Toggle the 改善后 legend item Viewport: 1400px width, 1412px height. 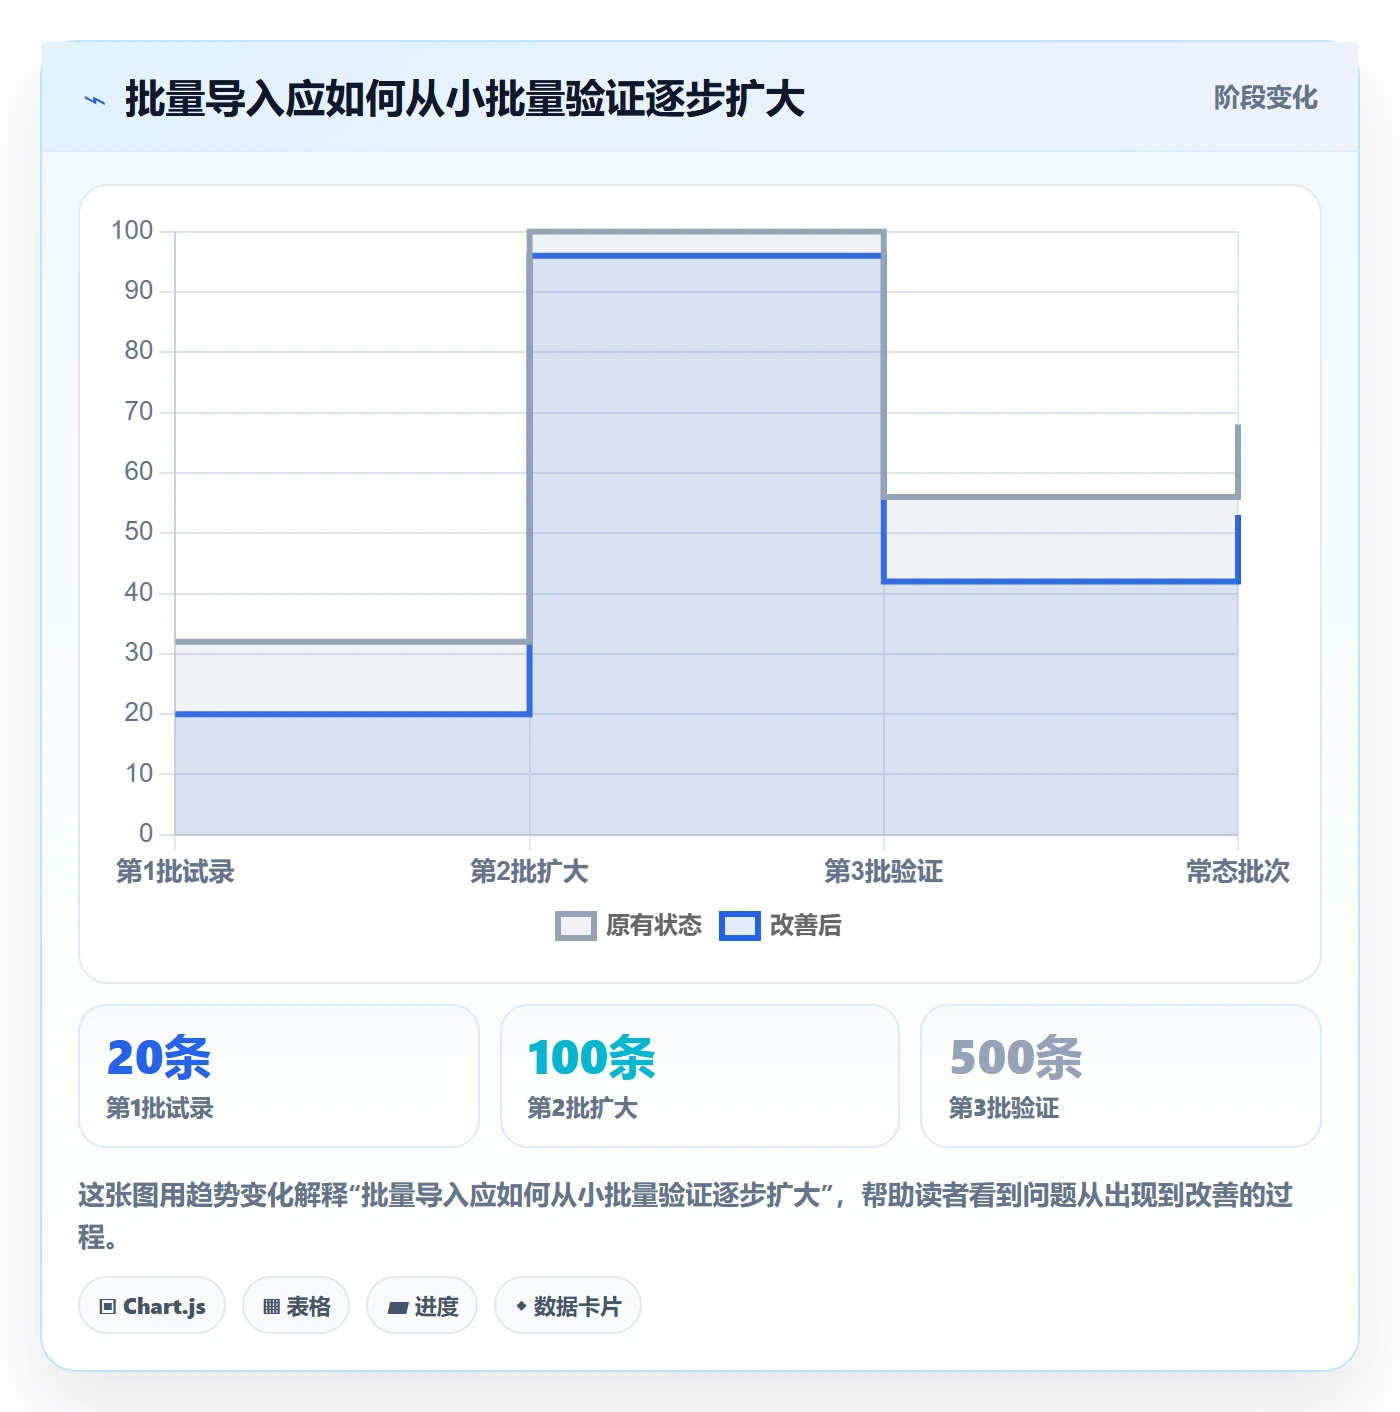tap(780, 926)
